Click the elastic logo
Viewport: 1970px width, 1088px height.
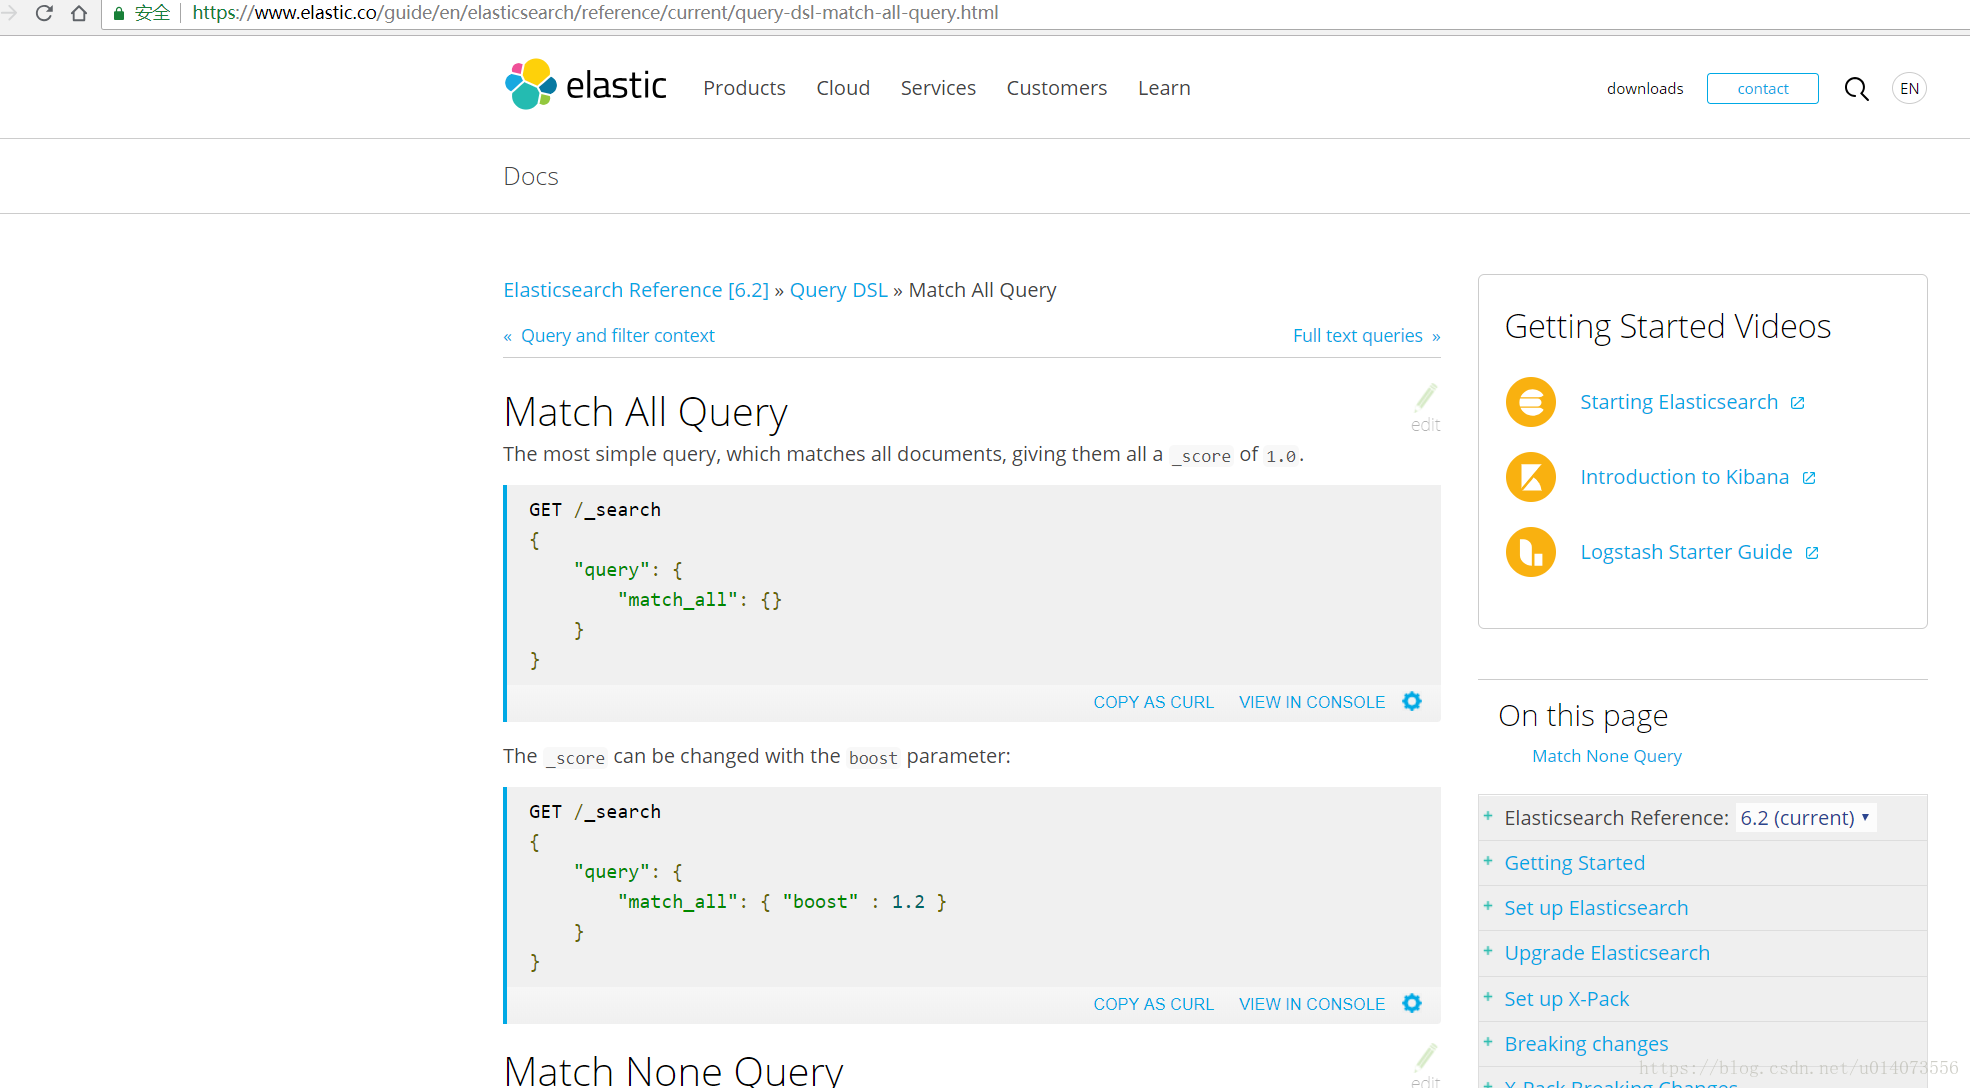tap(586, 85)
